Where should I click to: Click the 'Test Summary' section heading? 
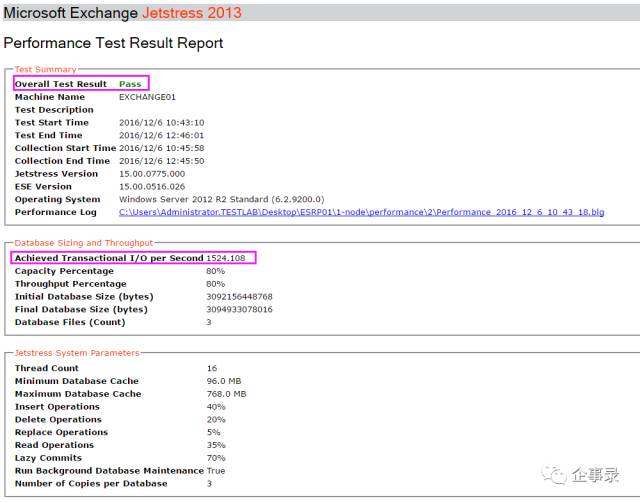coord(45,69)
